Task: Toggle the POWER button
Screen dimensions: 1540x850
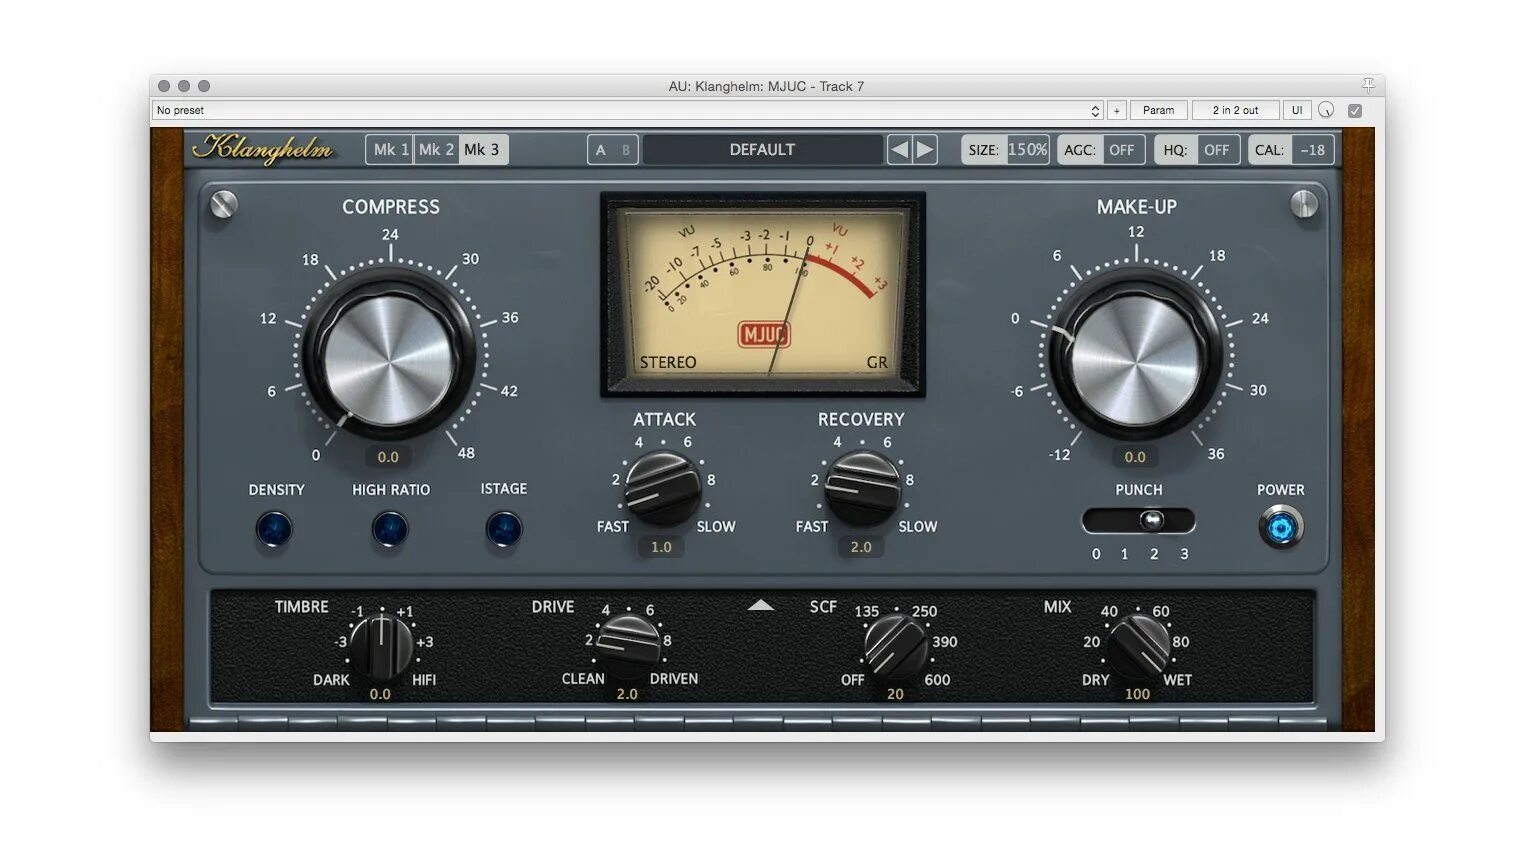Action: [1281, 527]
